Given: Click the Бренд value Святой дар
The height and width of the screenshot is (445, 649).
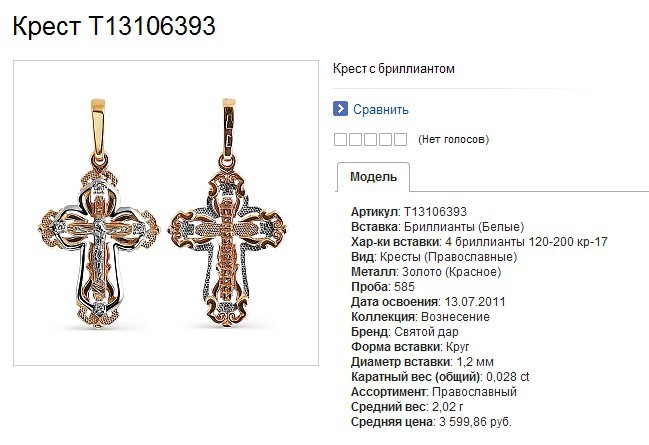Looking at the screenshot, I should (426, 332).
